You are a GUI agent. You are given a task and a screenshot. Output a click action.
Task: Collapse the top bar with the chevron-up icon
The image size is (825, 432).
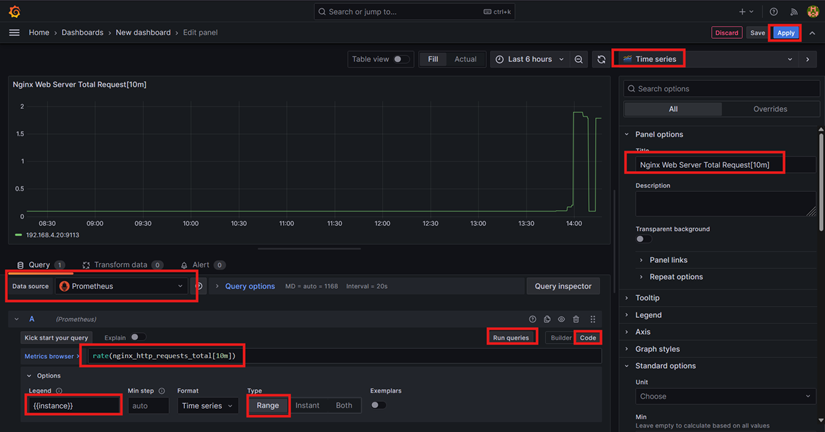(812, 33)
